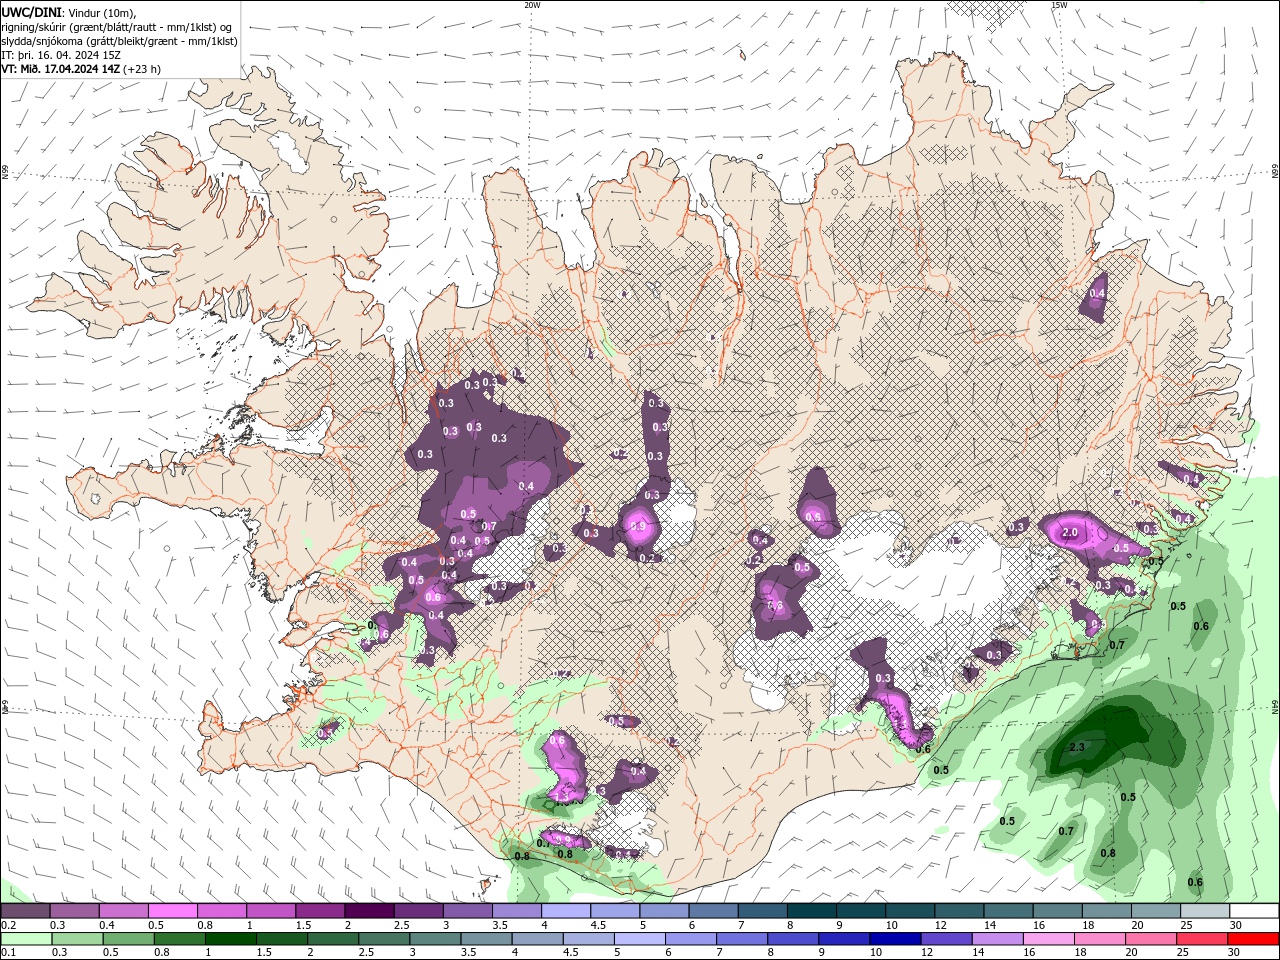This screenshot has width=1280, height=960.
Task: Click the 20W longitude label at top
Action: (532, 5)
